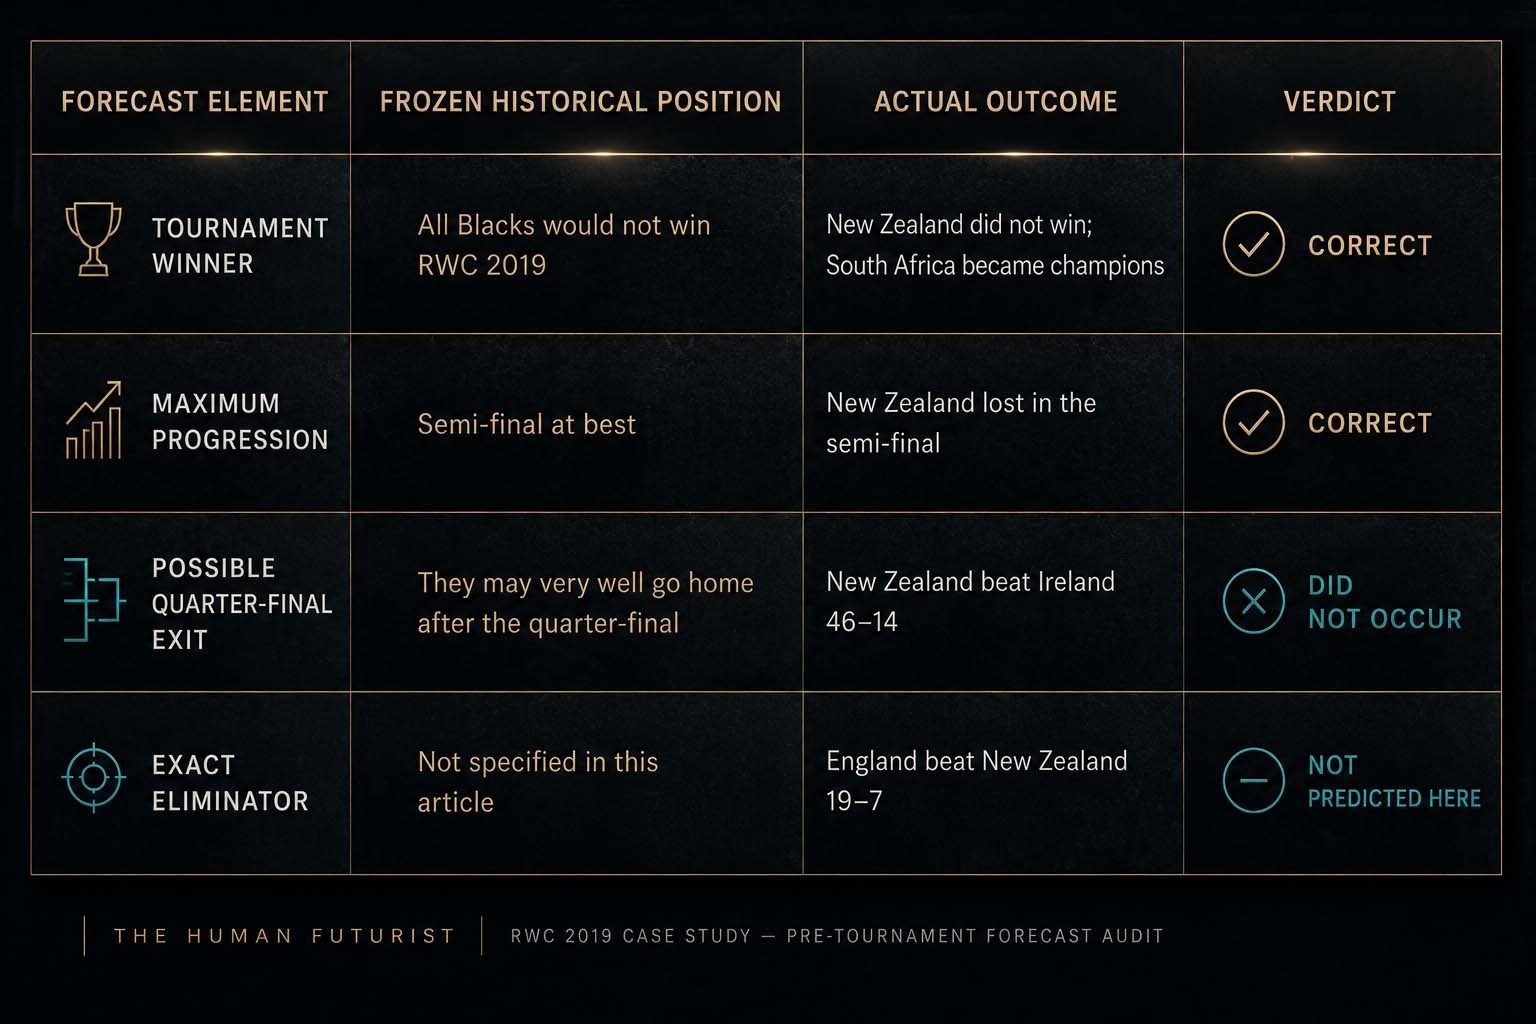Click the RWC 2019 Case Study footer caption
The width and height of the screenshot is (1536, 1024).
tap(837, 936)
